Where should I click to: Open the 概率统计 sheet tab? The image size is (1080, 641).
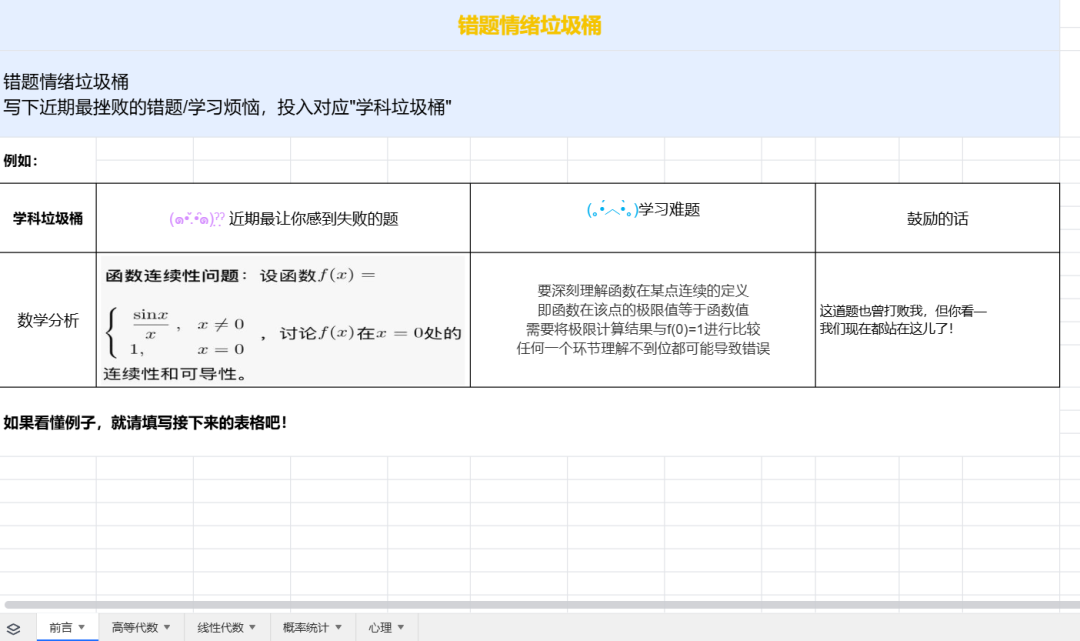pos(306,628)
